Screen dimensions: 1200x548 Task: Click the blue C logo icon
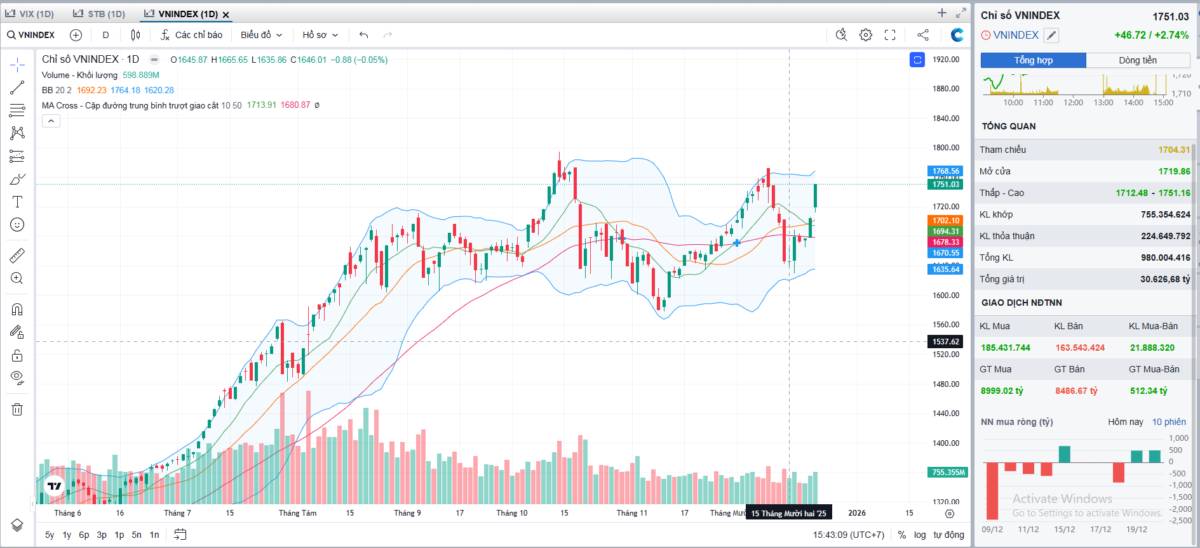click(957, 35)
